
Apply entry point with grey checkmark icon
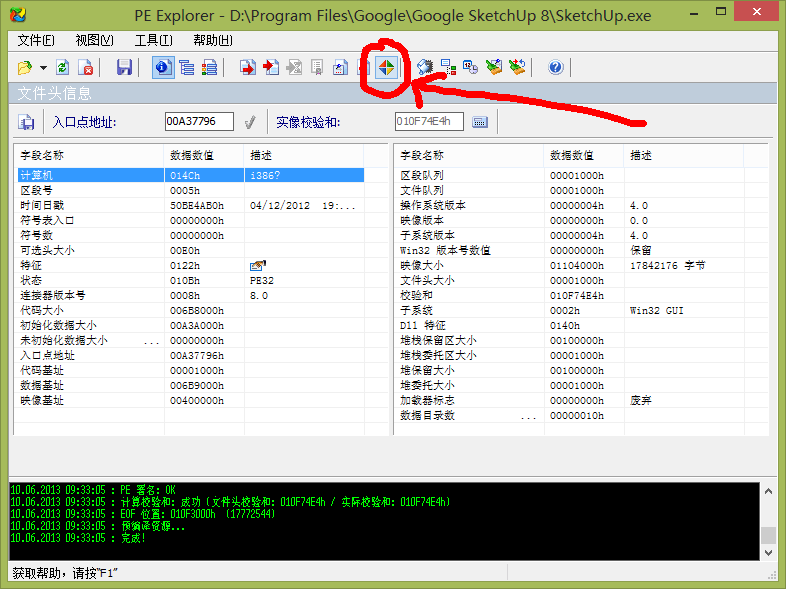point(250,122)
